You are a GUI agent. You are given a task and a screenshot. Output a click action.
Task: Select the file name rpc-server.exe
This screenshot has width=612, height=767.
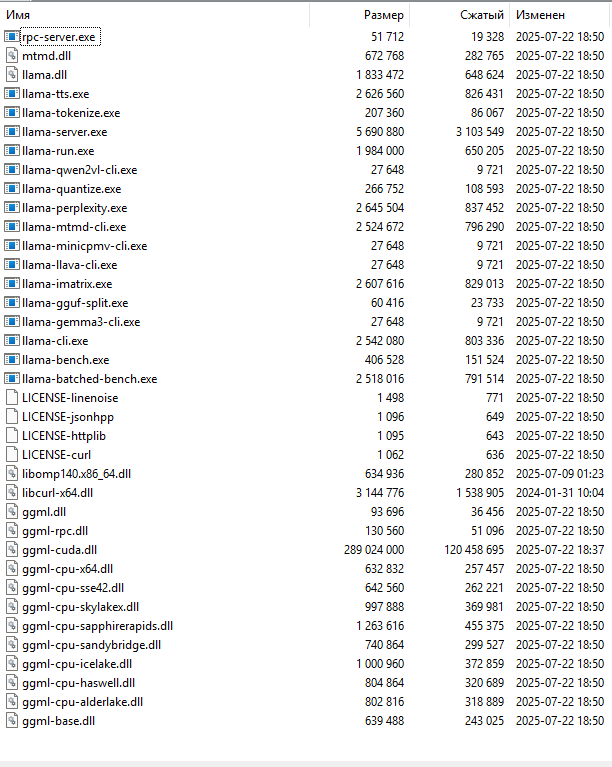tap(59, 37)
